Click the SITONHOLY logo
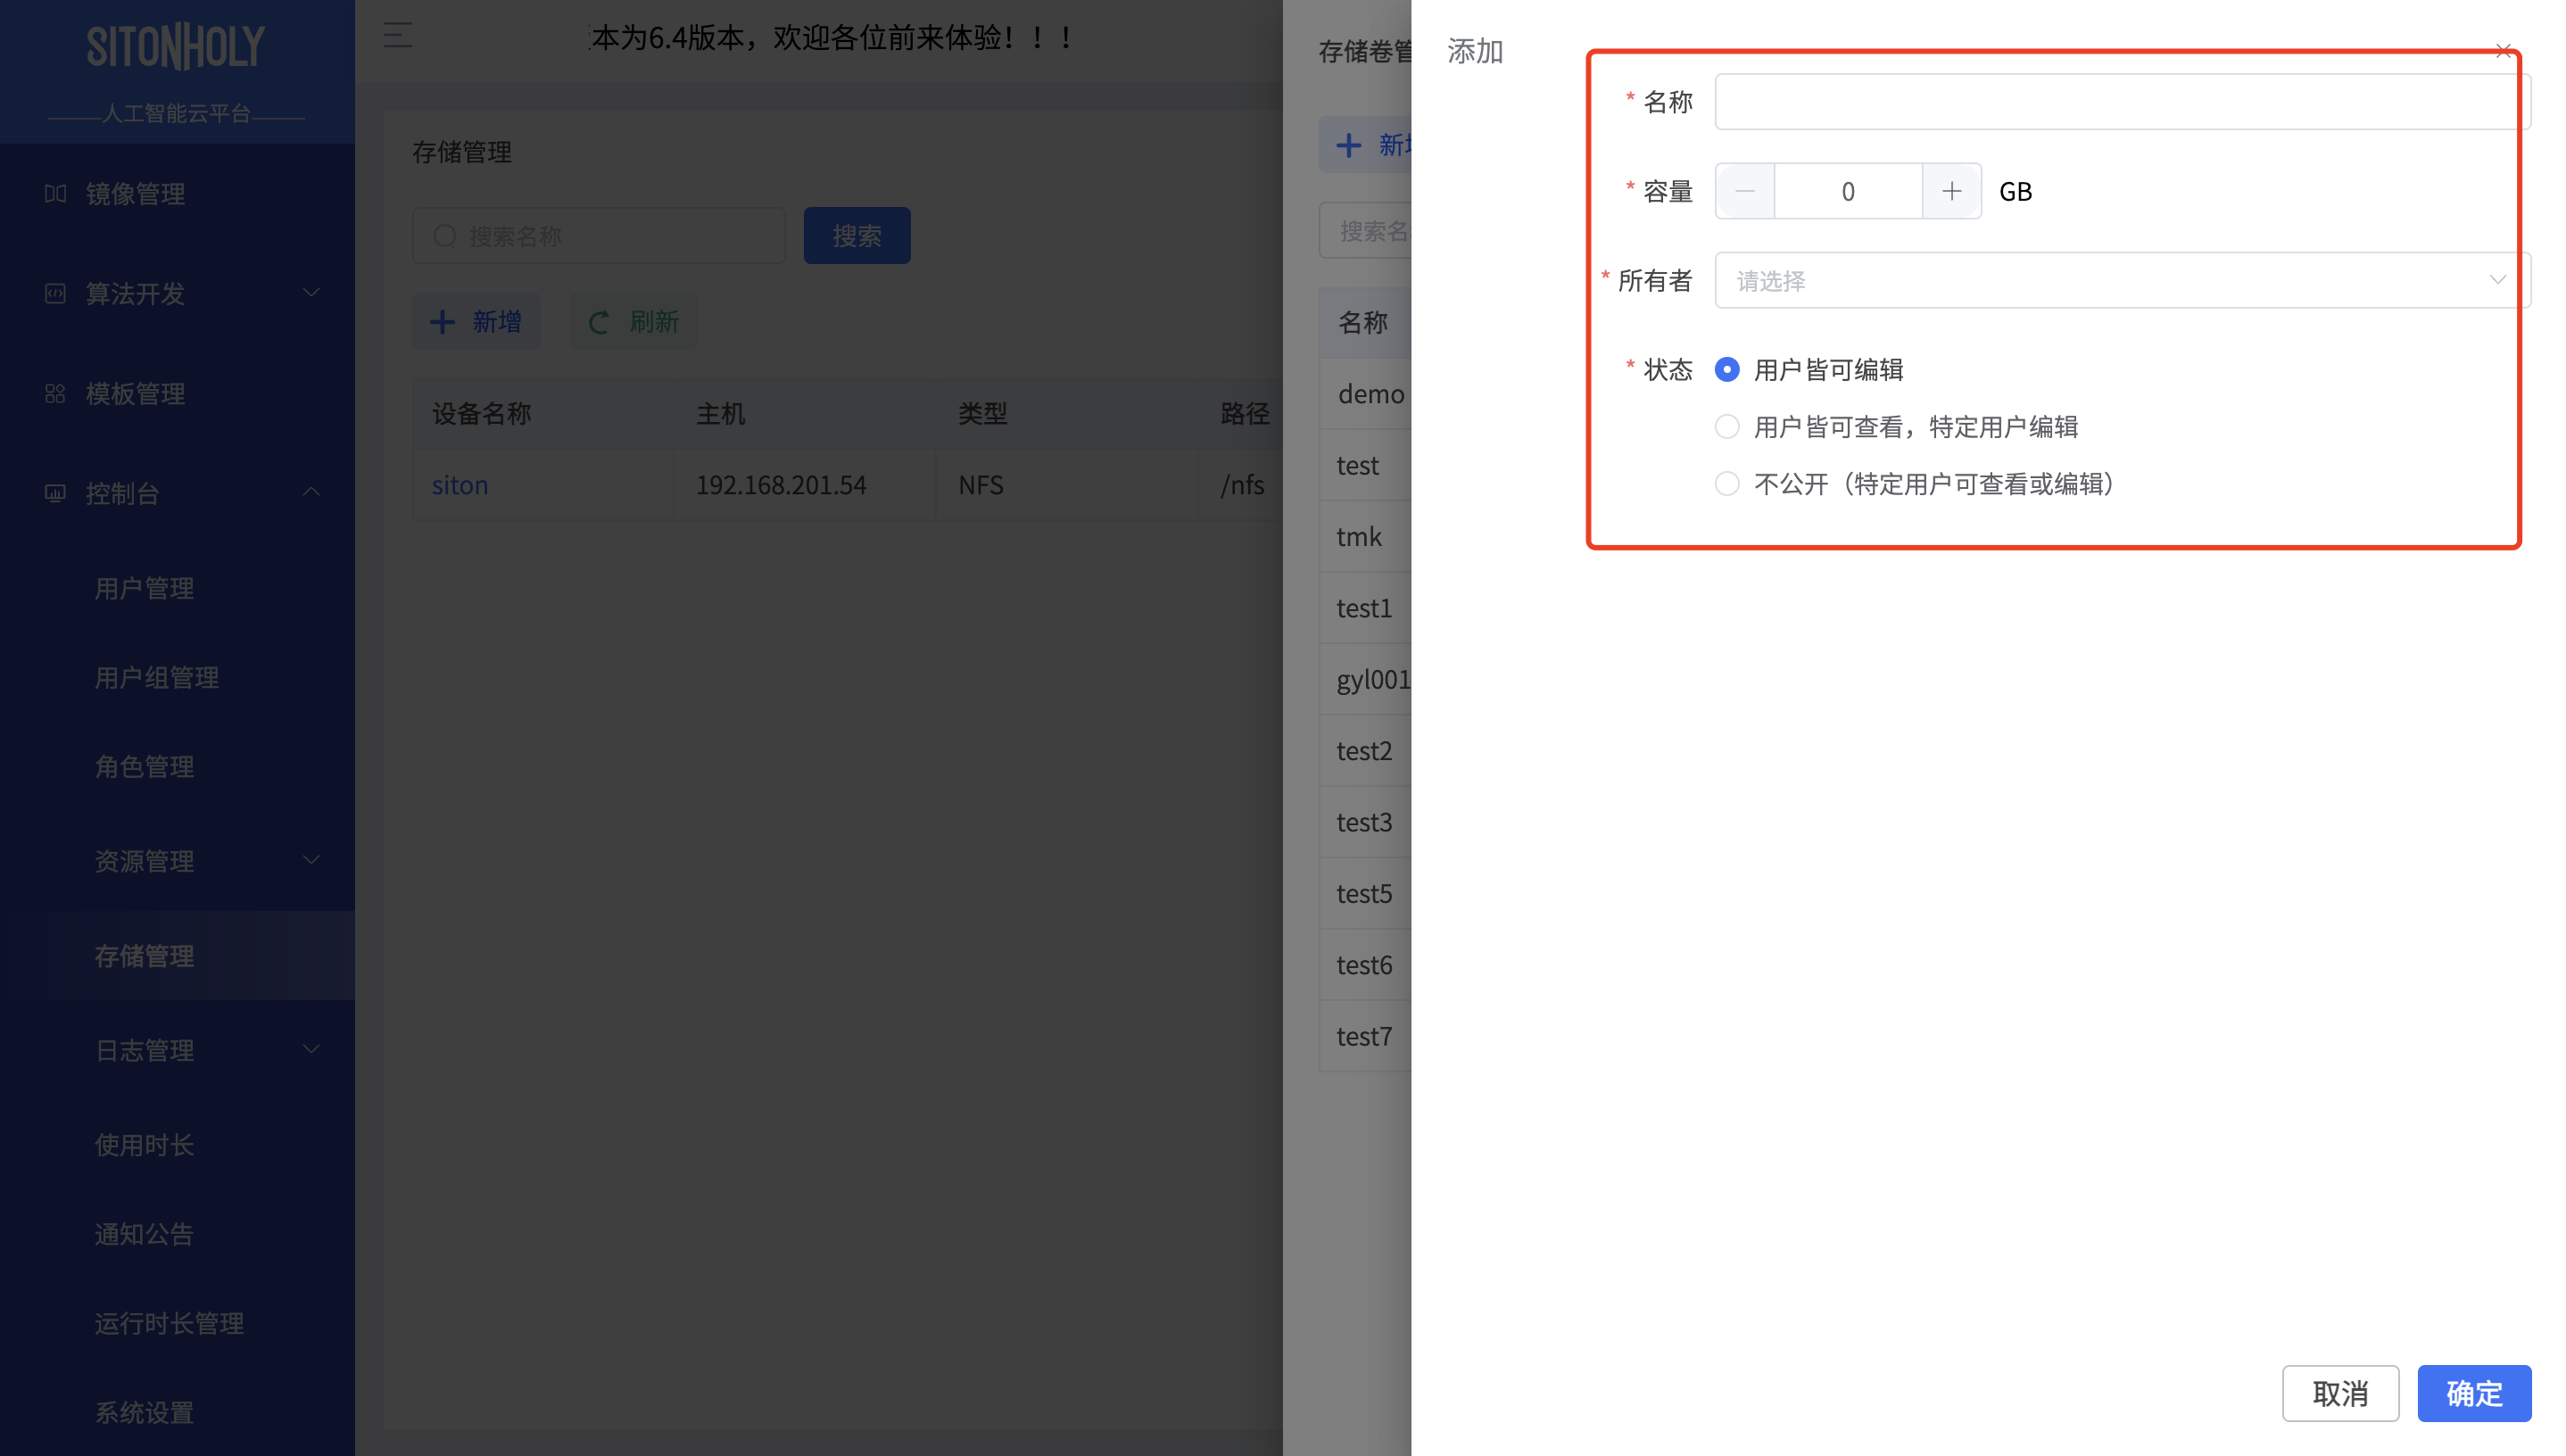 pyautogui.click(x=176, y=47)
